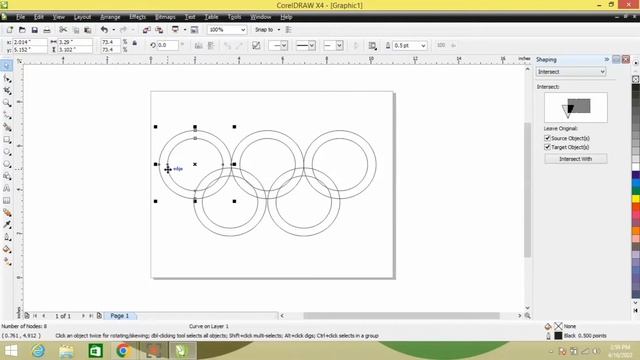Viewport: 640px width, 360px height.
Task: Select the Smart Fill tool
Action: pos(7,127)
